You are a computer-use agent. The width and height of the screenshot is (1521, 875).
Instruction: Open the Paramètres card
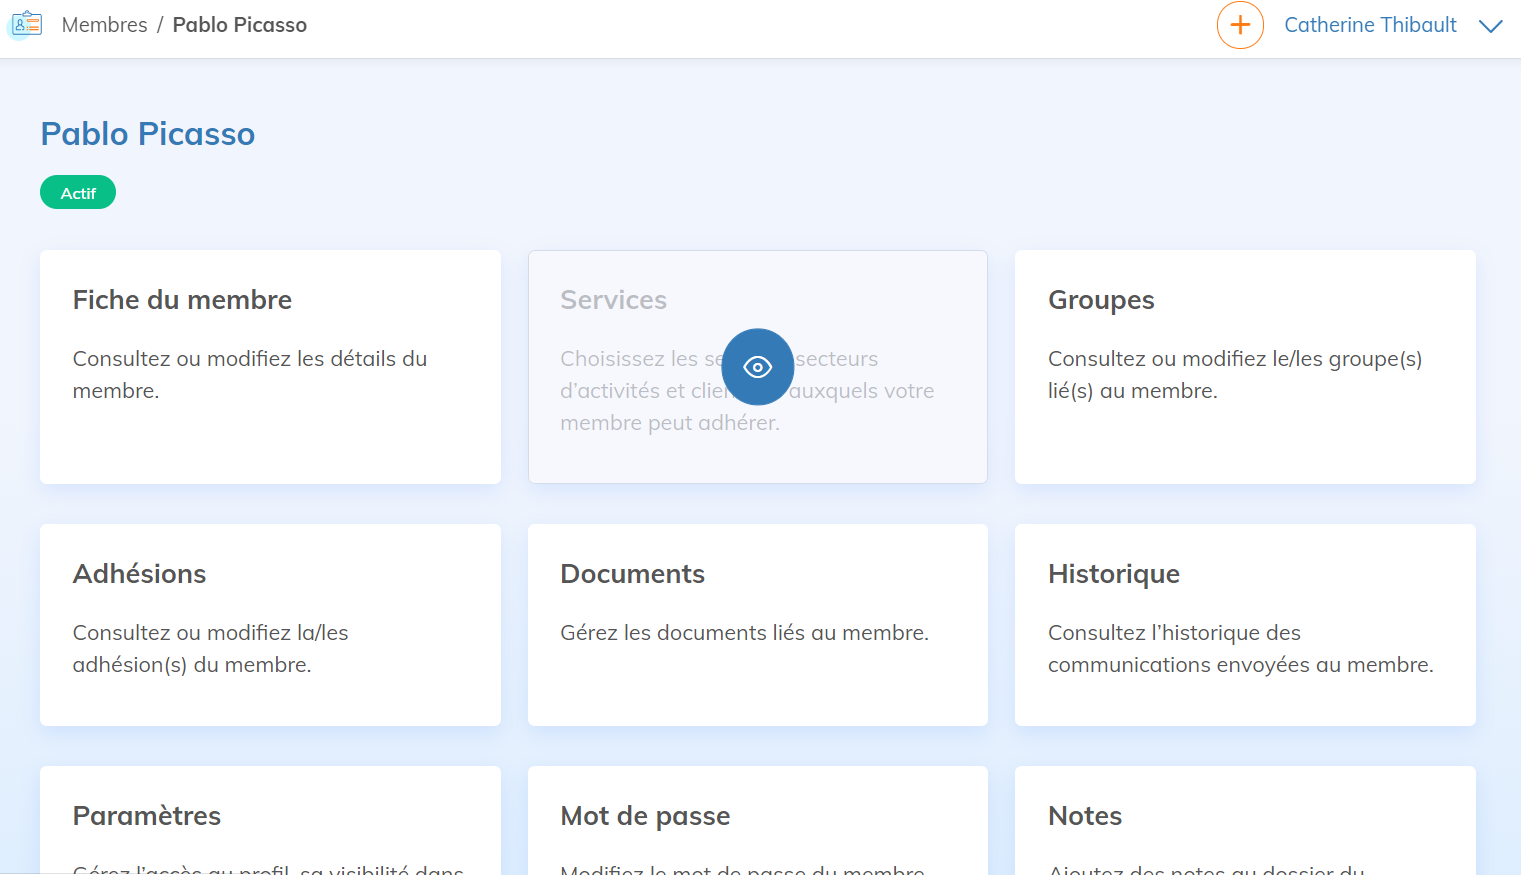[270, 820]
